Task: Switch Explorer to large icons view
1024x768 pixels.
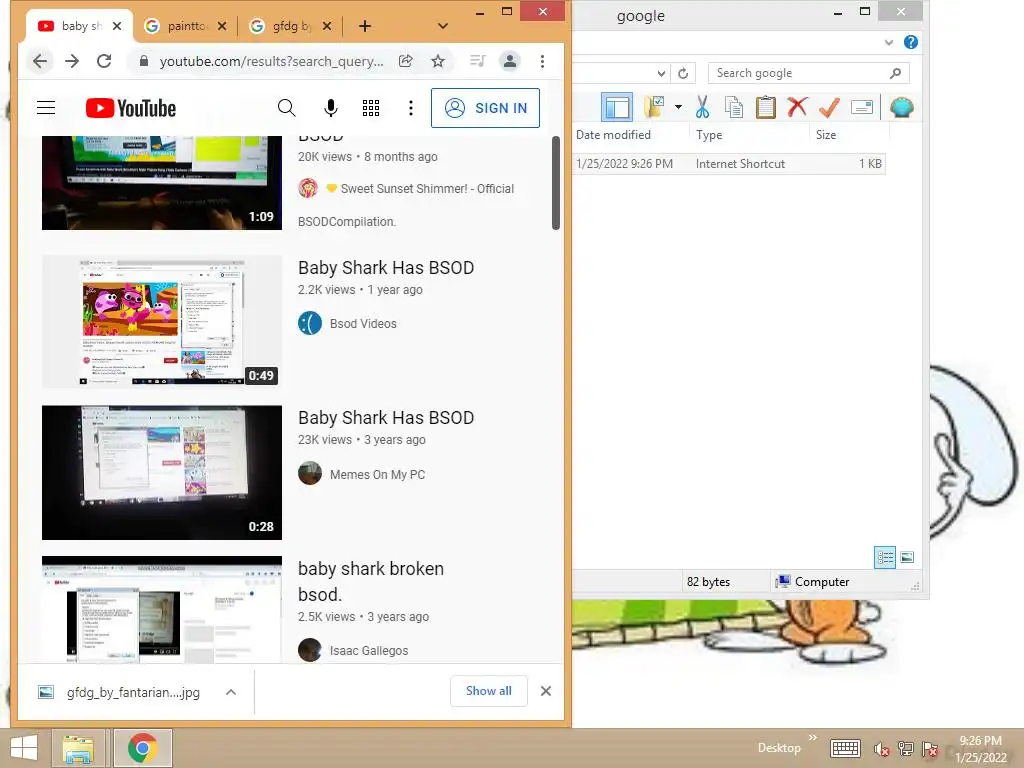Action: [x=907, y=557]
